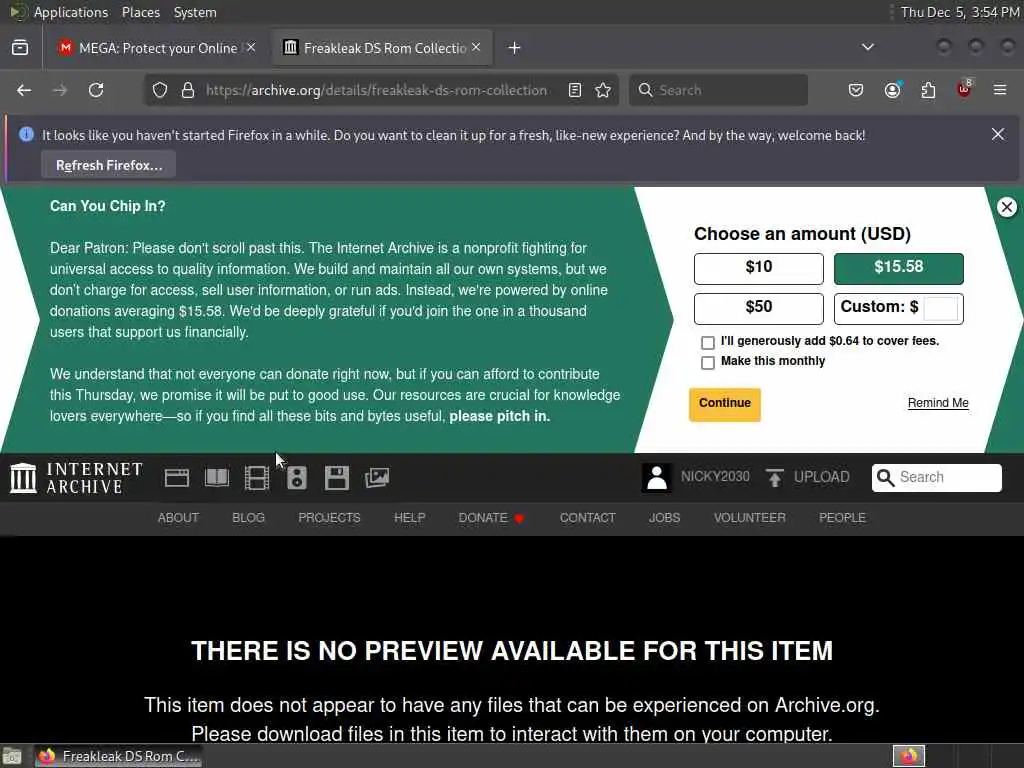The height and width of the screenshot is (768, 1024).
Task: Click the Refresh Firefox... button
Action: (x=108, y=165)
